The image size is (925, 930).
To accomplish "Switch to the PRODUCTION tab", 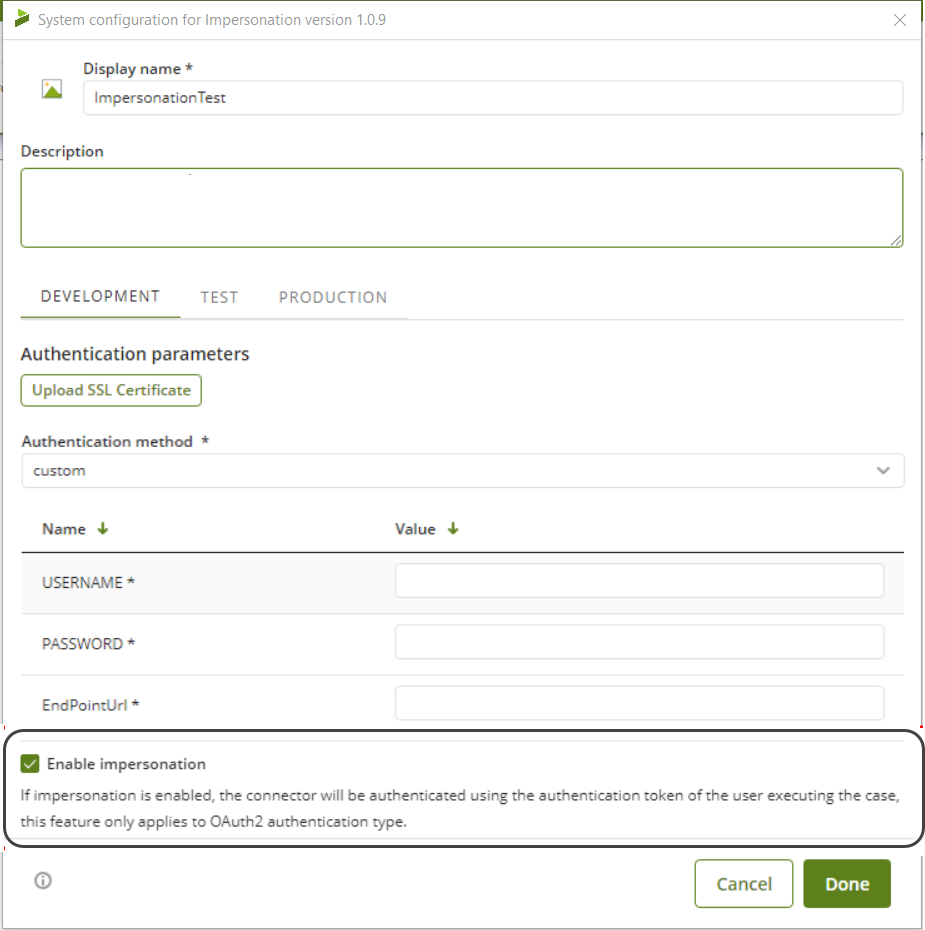I will 333,297.
